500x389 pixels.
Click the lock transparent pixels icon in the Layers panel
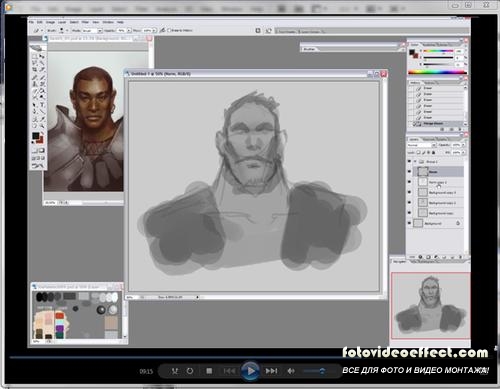[419, 152]
